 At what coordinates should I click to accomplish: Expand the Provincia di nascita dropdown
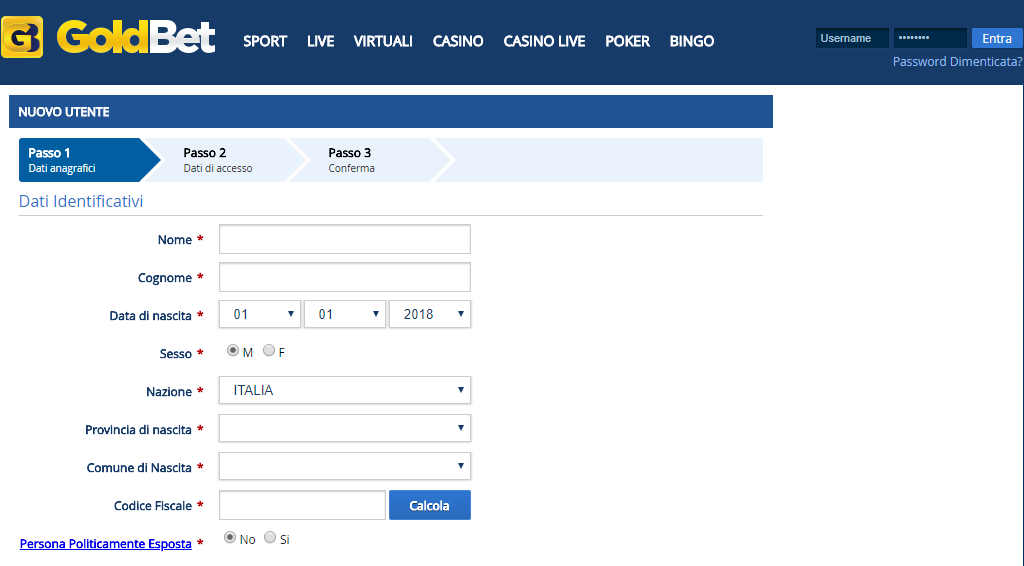pyautogui.click(x=345, y=428)
